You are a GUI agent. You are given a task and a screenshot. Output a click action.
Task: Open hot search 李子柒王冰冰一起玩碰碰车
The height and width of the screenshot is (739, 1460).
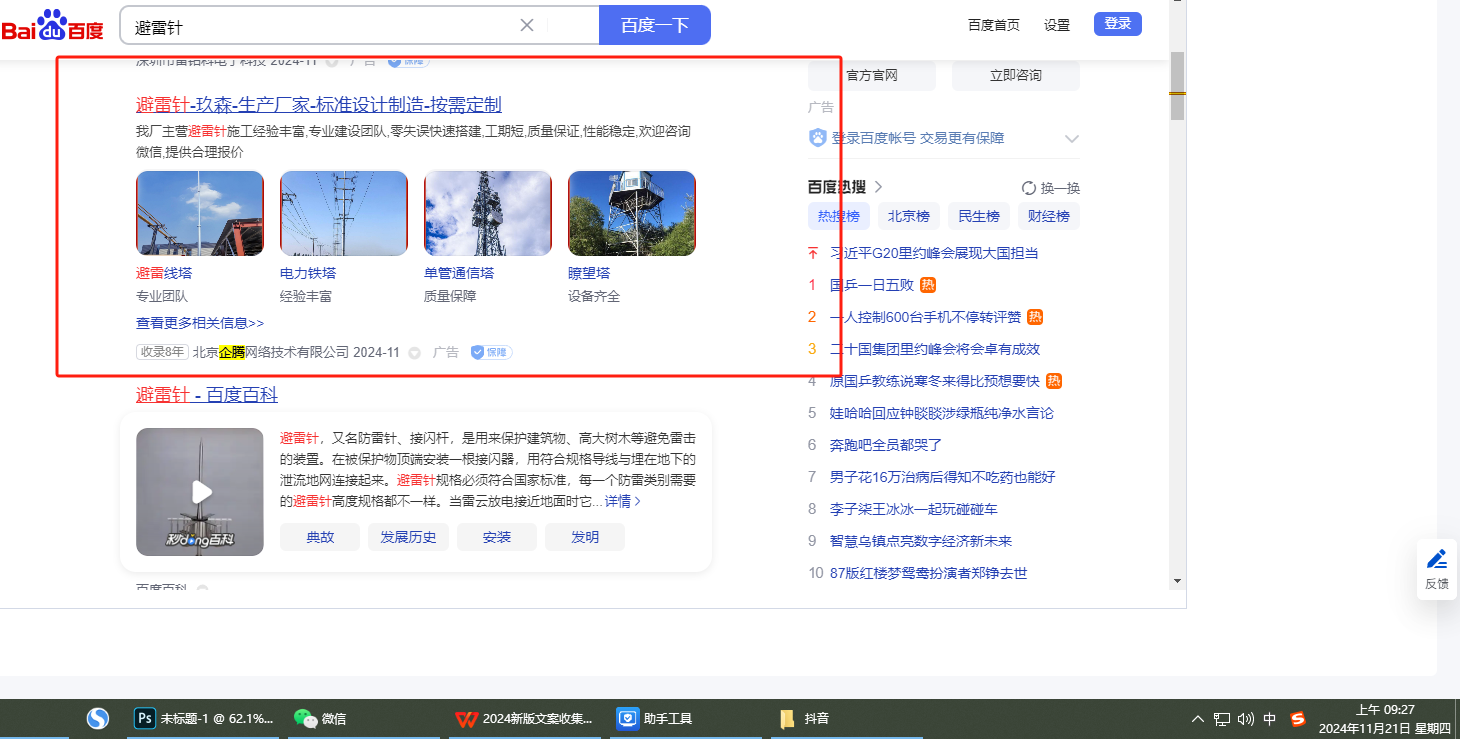914,509
